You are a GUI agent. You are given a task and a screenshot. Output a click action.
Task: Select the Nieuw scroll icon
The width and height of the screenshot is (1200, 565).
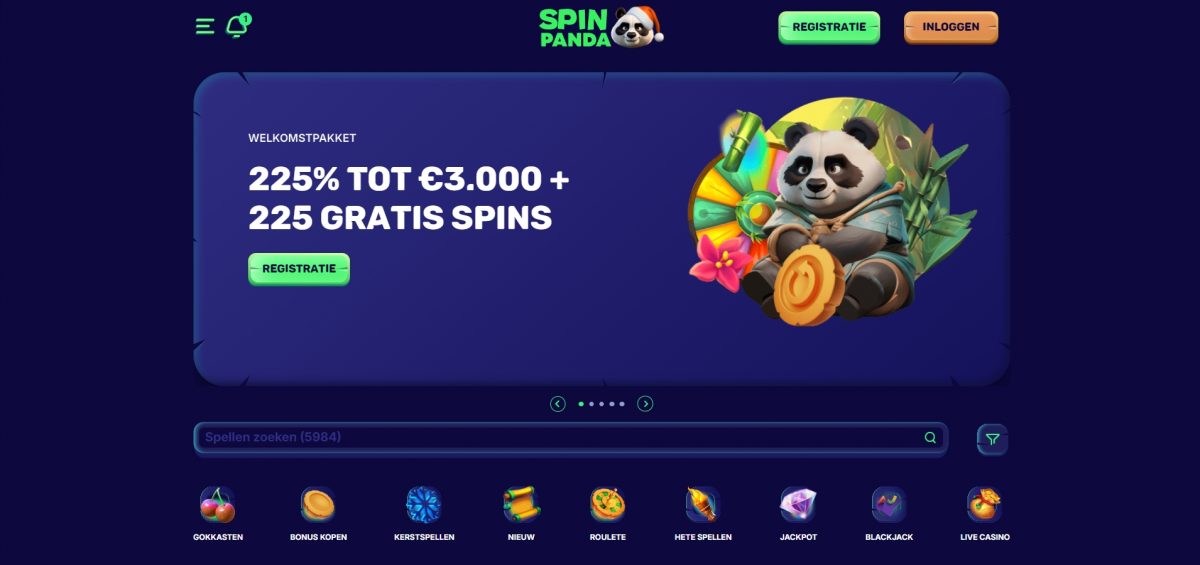coord(521,505)
